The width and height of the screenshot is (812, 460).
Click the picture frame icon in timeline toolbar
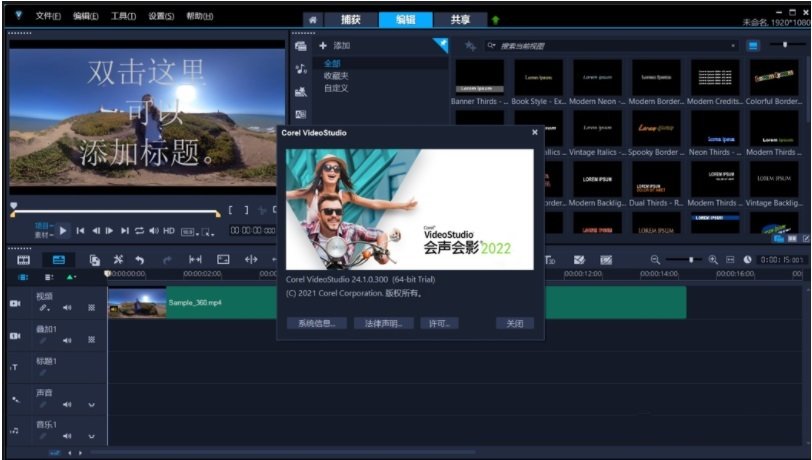coord(223,260)
